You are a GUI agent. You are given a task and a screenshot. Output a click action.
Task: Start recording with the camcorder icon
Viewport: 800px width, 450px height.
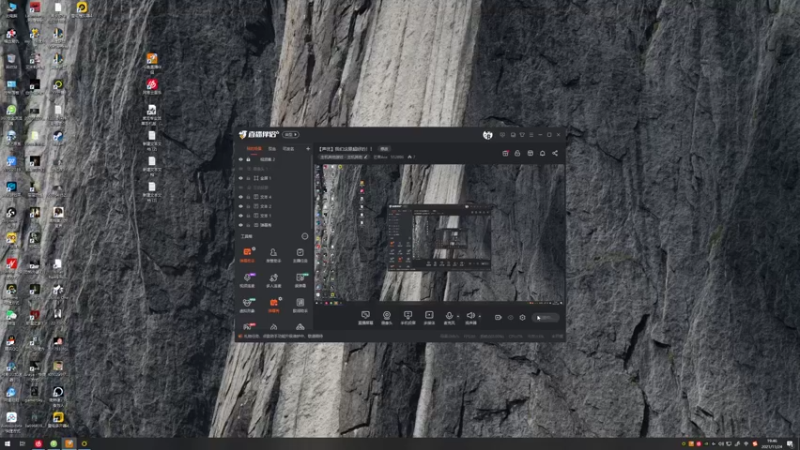pyautogui.click(x=498, y=317)
